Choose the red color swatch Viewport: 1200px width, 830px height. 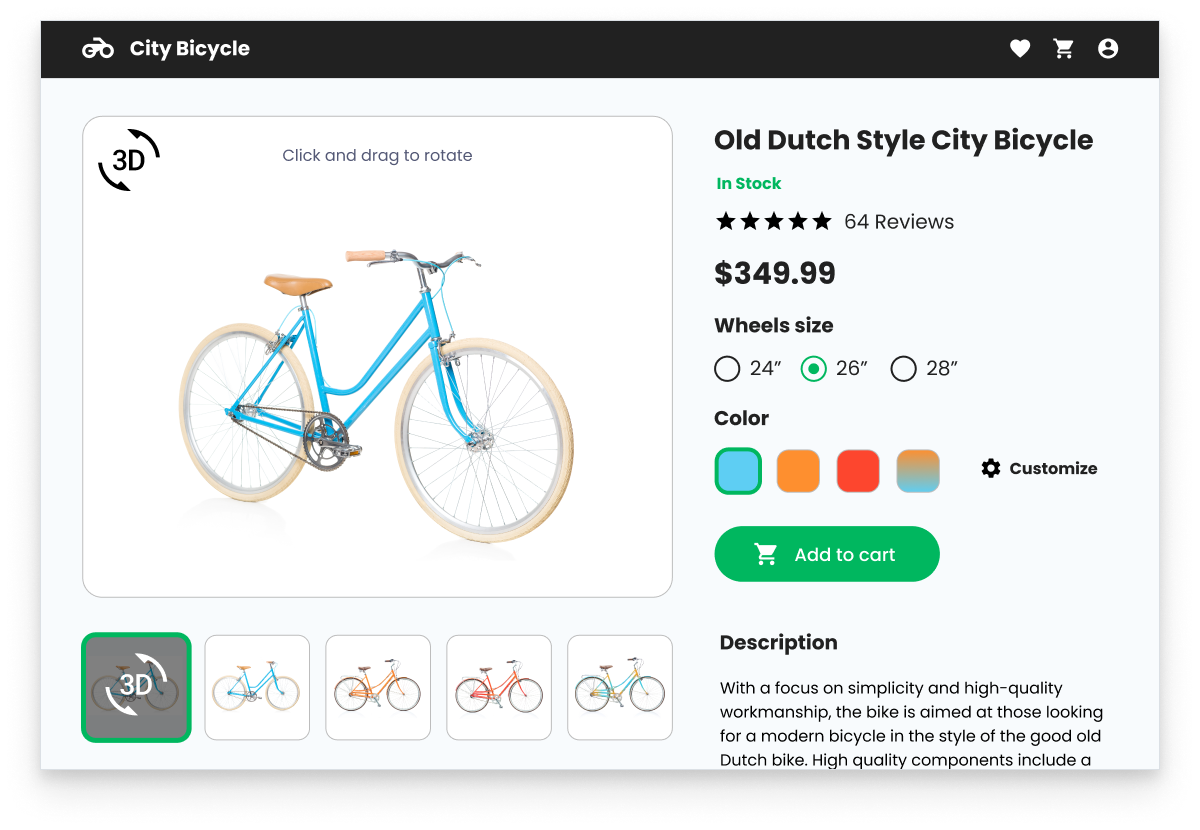tap(858, 471)
